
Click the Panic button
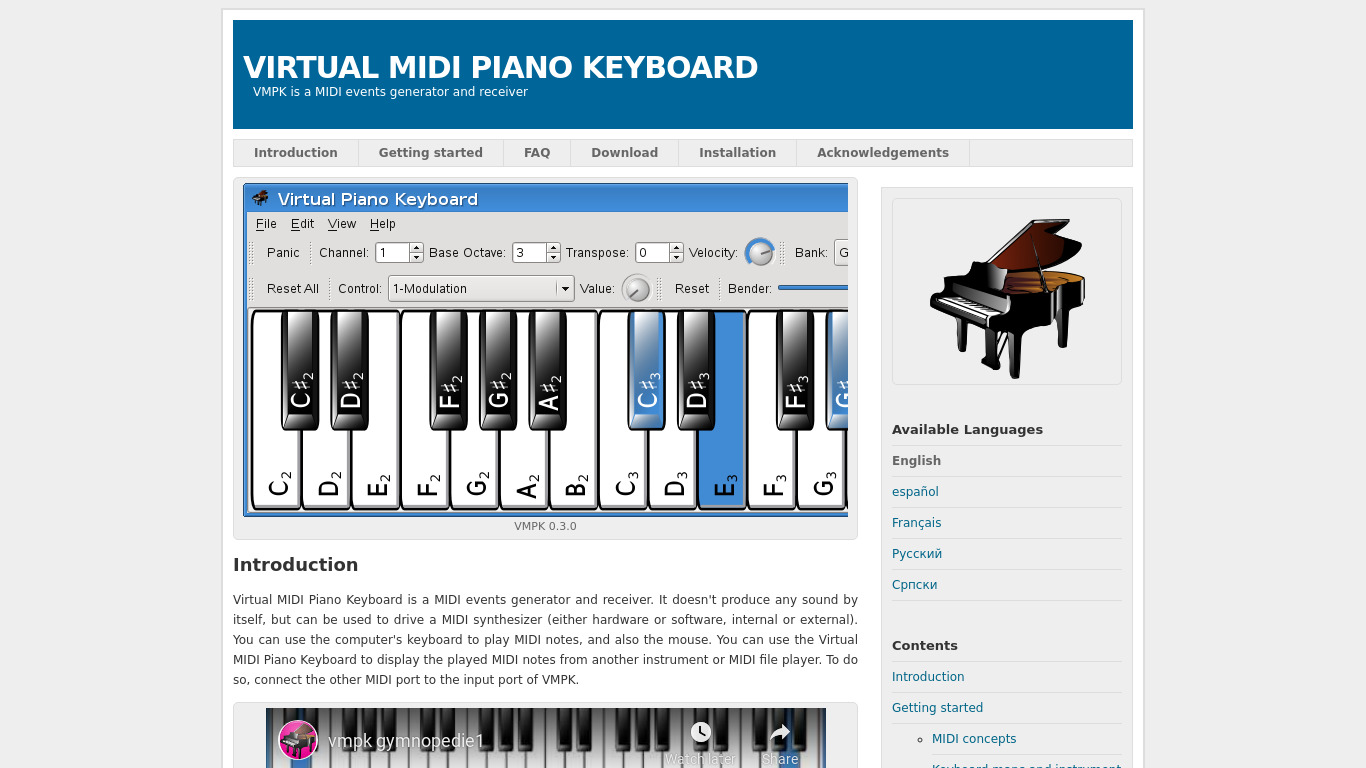click(283, 253)
